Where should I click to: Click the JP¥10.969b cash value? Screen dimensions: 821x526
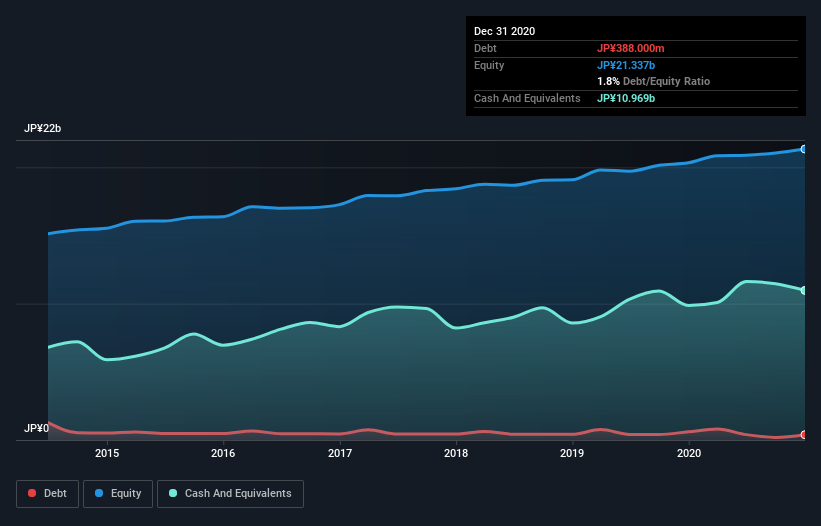(626, 98)
